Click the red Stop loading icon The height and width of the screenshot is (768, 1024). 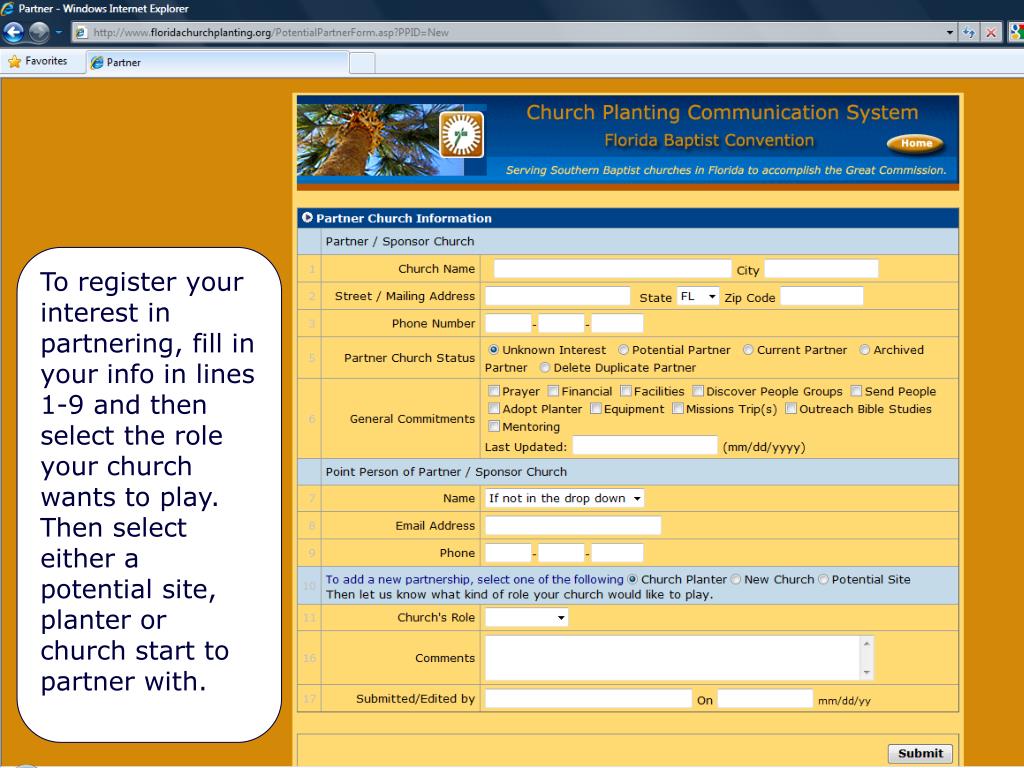(x=991, y=32)
